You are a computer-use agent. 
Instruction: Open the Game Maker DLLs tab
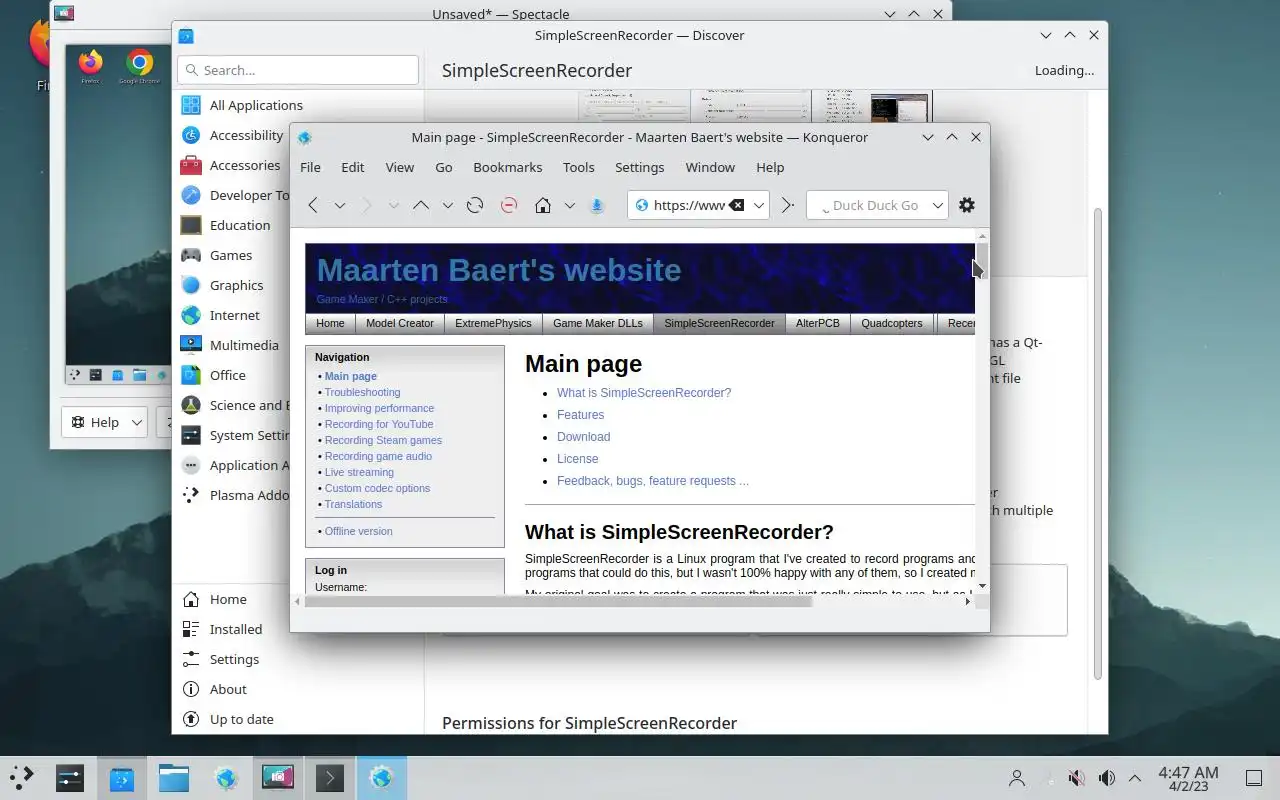[598, 323]
